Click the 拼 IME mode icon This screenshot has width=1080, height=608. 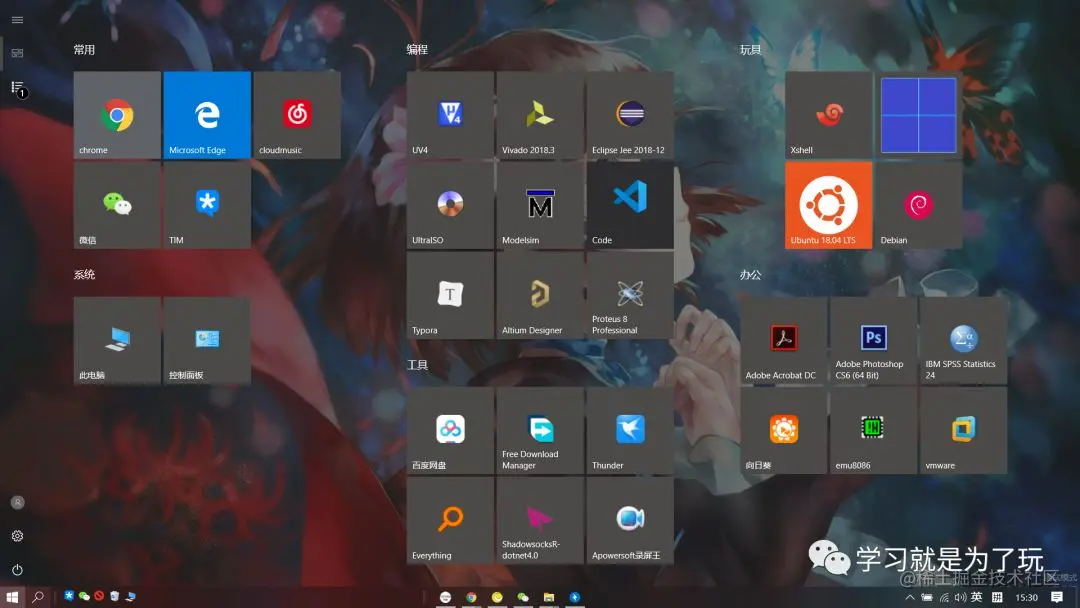[997, 598]
